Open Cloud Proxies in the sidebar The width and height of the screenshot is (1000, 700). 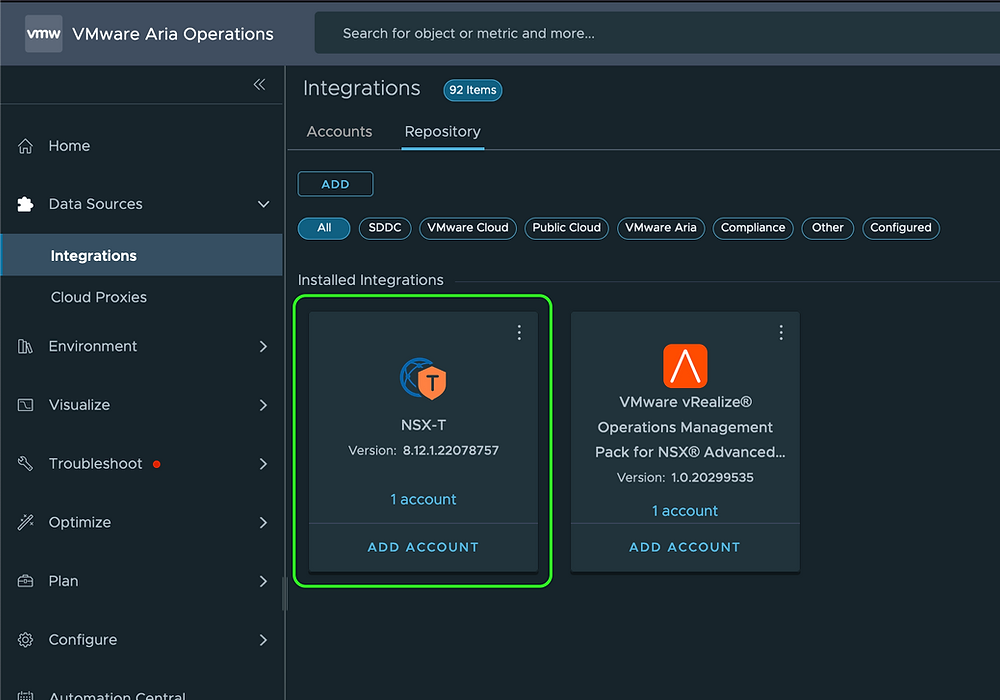coord(99,297)
